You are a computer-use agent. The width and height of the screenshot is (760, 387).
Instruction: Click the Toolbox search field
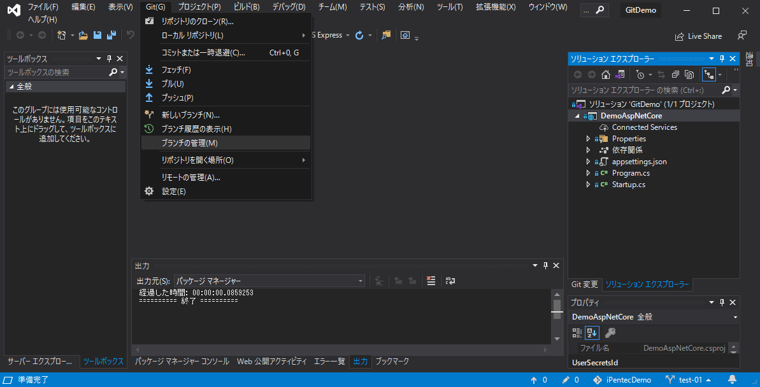pyautogui.click(x=57, y=72)
